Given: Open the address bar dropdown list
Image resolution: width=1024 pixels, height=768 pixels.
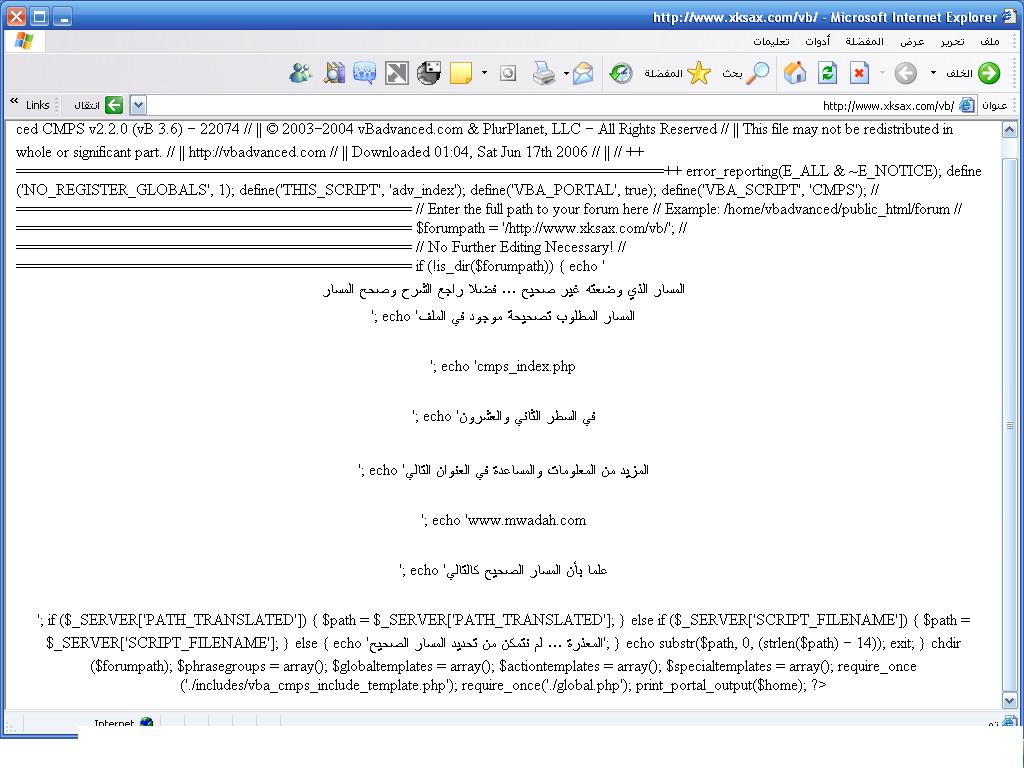Looking at the screenshot, I should click(138, 105).
